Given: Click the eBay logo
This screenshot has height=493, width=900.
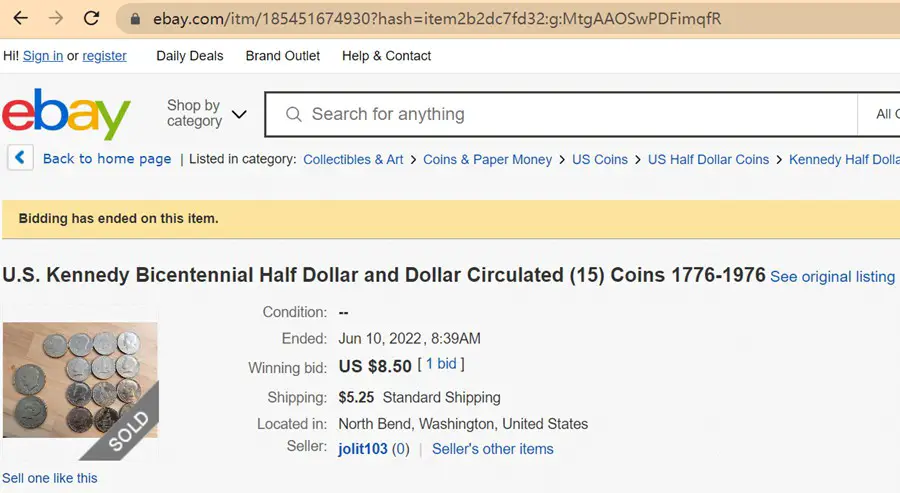Looking at the screenshot, I should (x=66, y=114).
